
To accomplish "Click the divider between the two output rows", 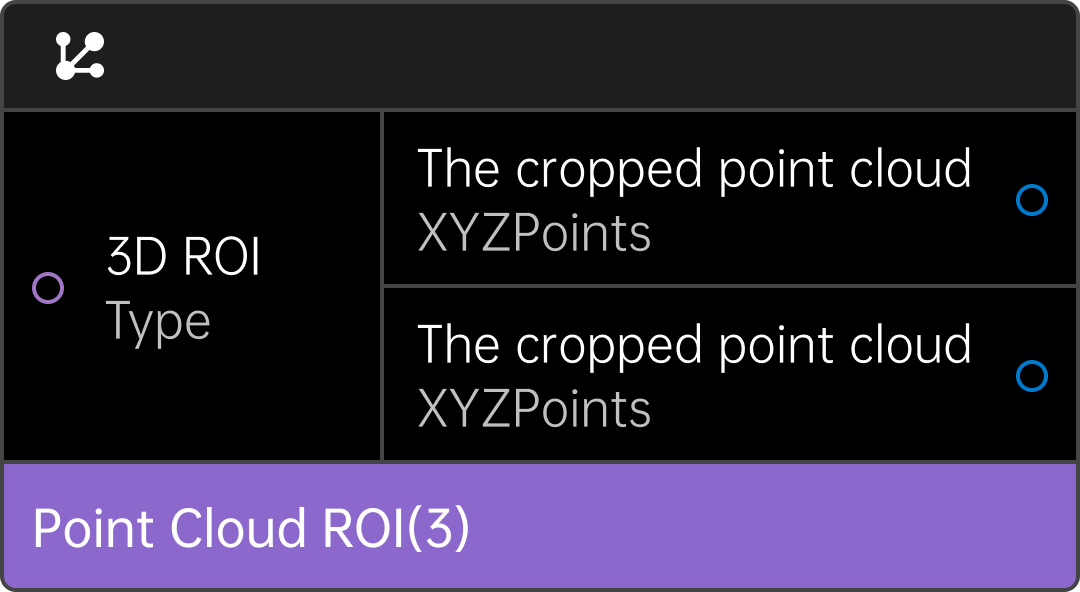I will [730, 286].
